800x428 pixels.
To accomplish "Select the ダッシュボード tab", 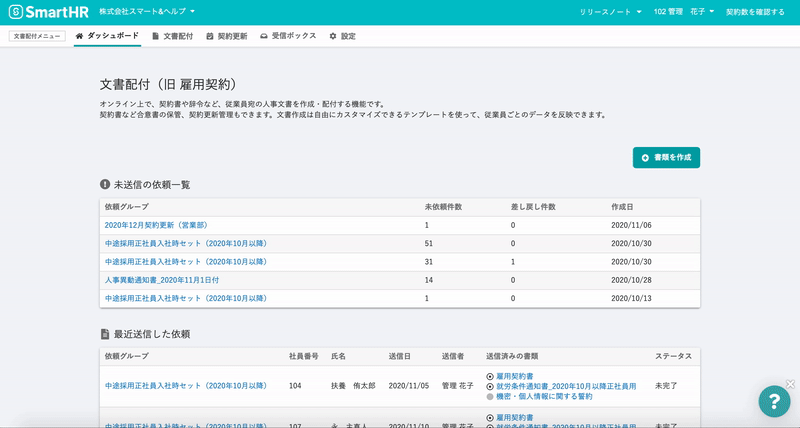I will (107, 36).
